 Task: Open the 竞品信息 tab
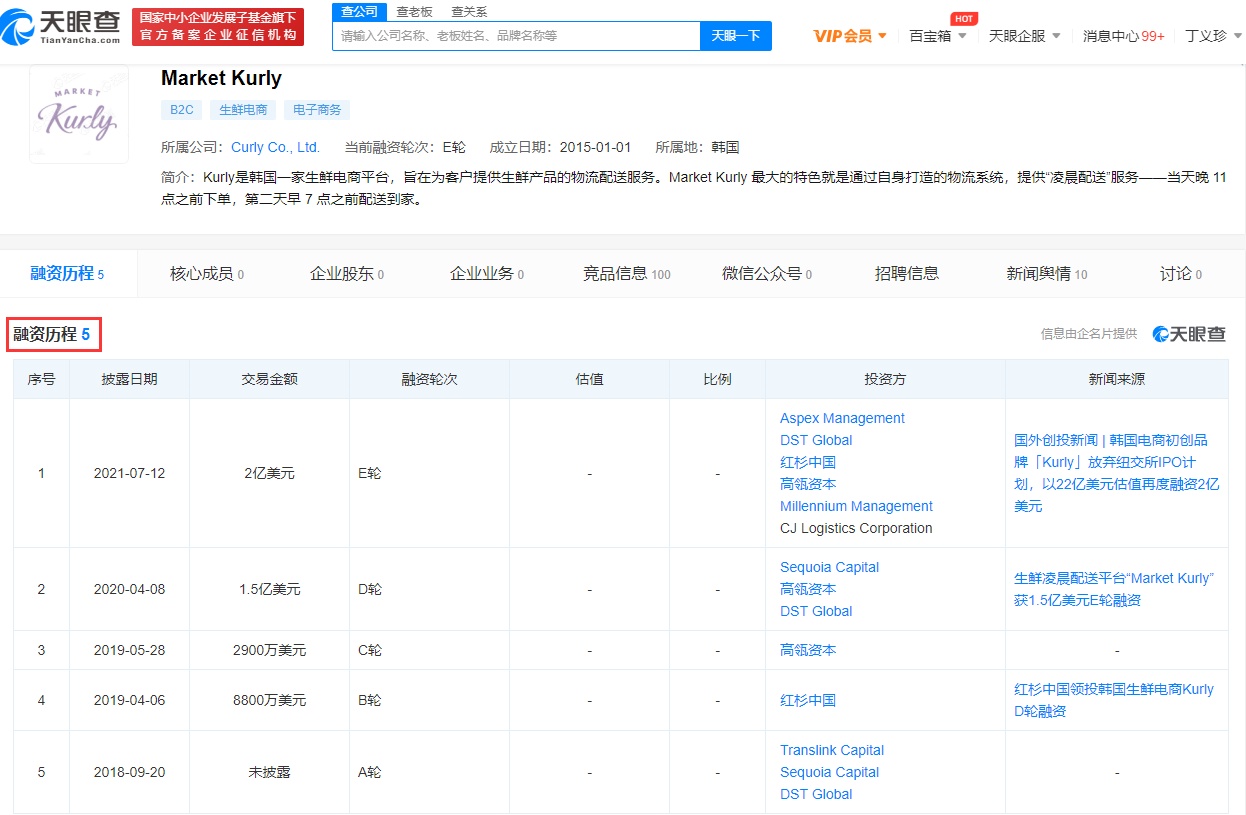627,274
